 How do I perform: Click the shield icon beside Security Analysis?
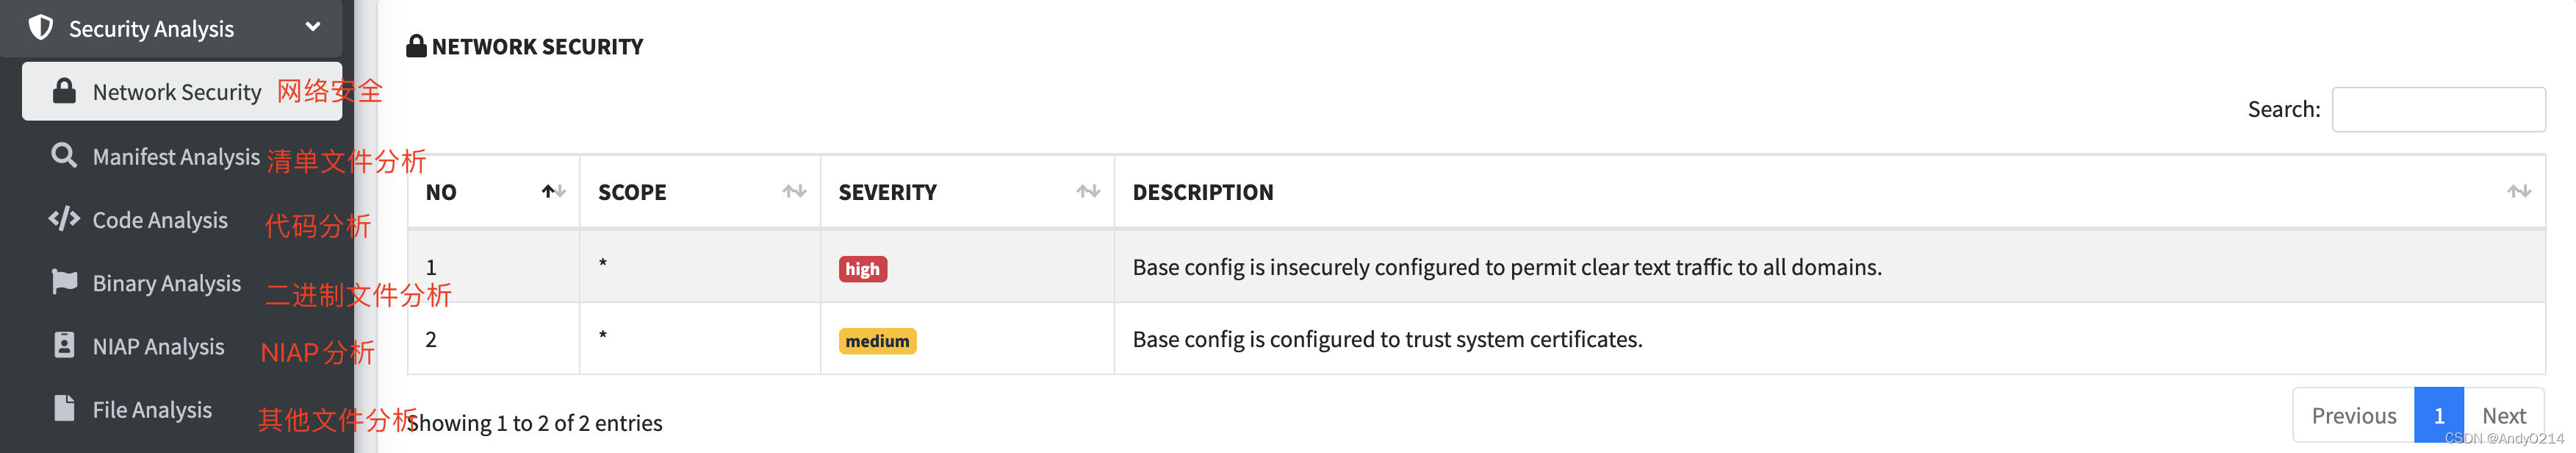[41, 28]
